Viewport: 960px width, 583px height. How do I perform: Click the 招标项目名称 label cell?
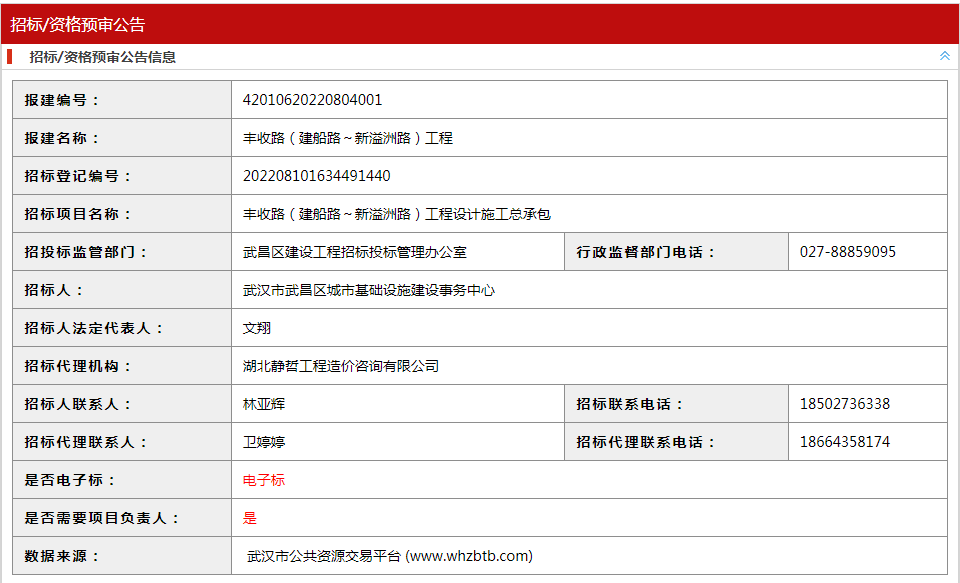pyautogui.click(x=122, y=214)
